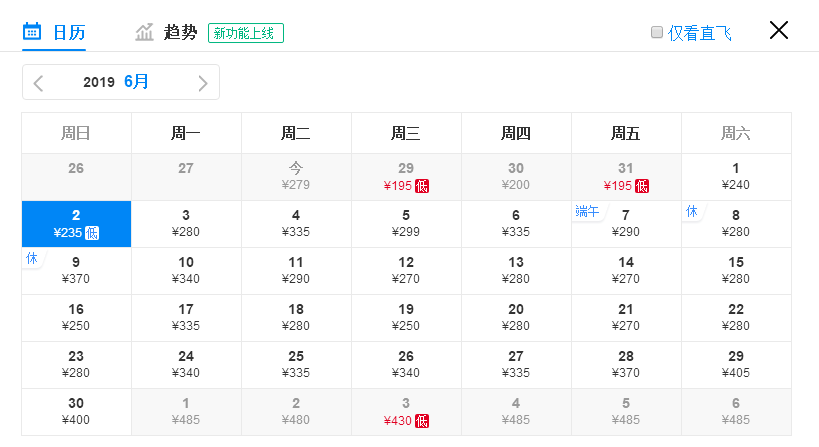Screen dimensions: 819x447
Task: Select June 19 priced ¥250
Action: [x=406, y=318]
